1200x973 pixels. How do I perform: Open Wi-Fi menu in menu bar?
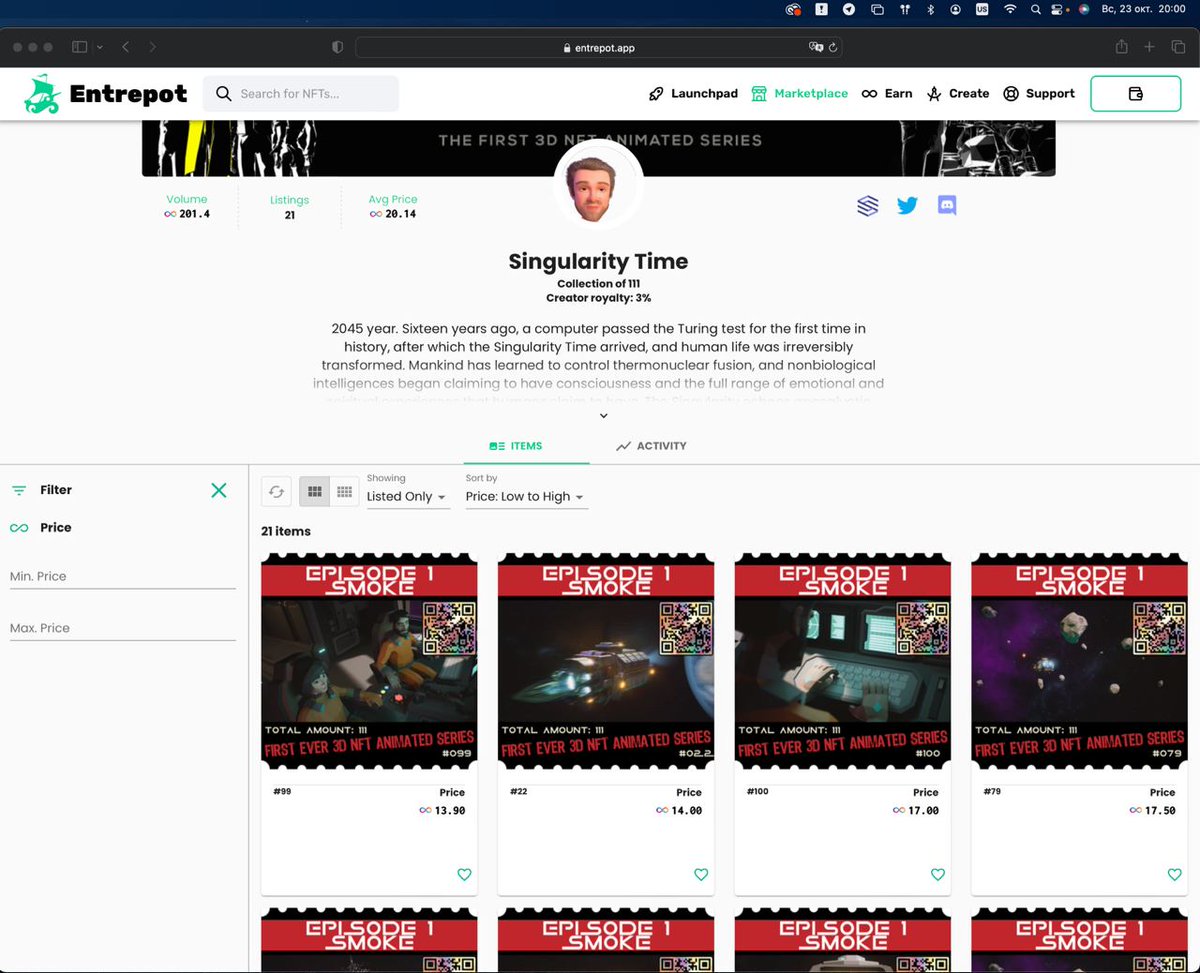tap(1010, 9)
